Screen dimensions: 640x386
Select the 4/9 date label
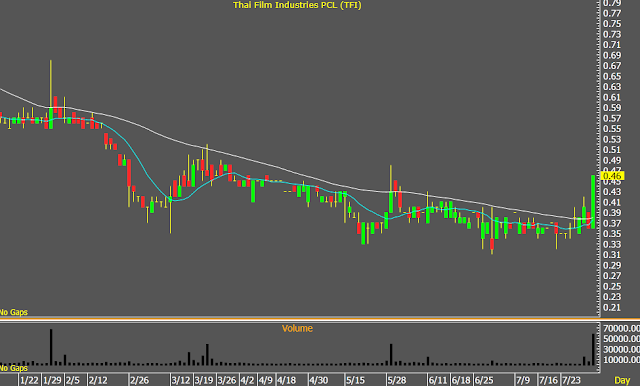click(x=266, y=380)
